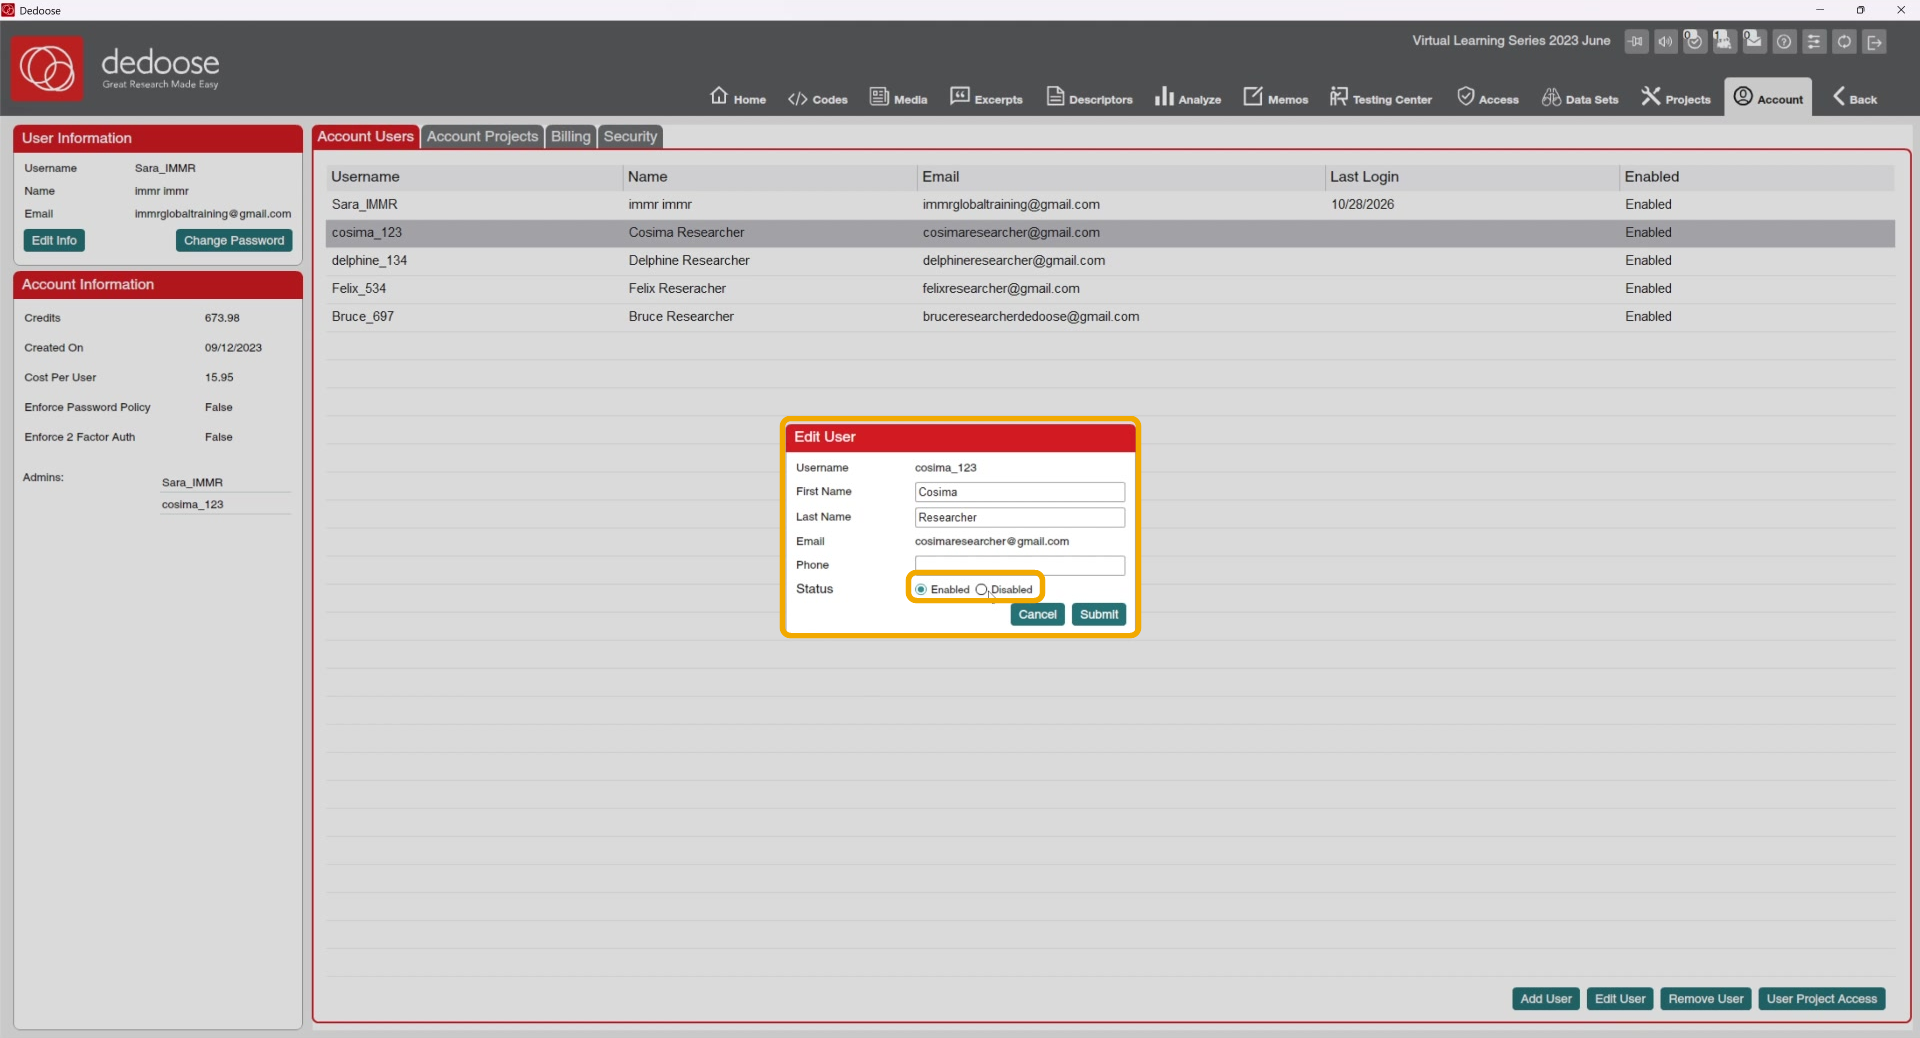The width and height of the screenshot is (1920, 1038).
Task: Click the First Name field containing Cosima
Action: (x=1020, y=492)
